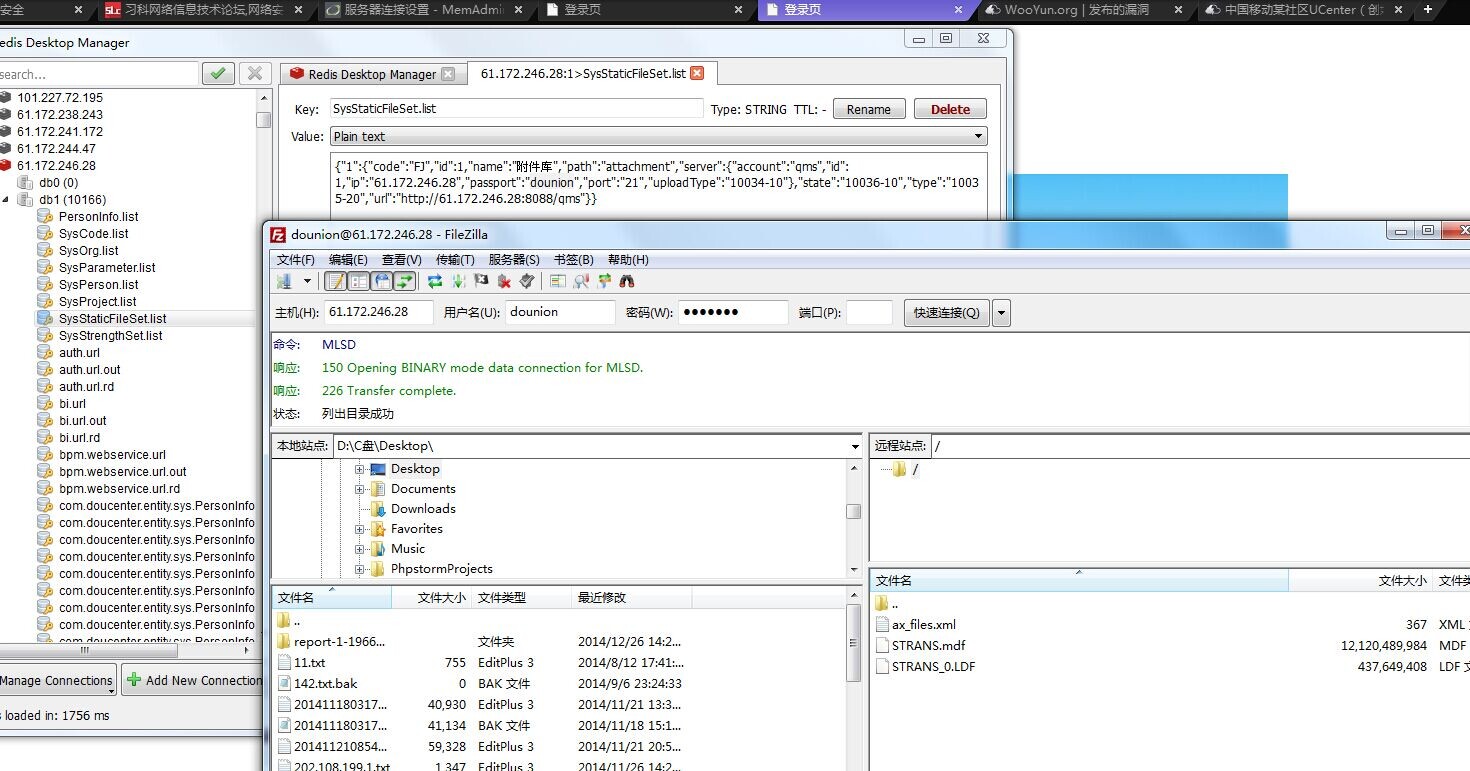Click the 端口(P) port field
The width and height of the screenshot is (1470, 771).
click(x=869, y=312)
